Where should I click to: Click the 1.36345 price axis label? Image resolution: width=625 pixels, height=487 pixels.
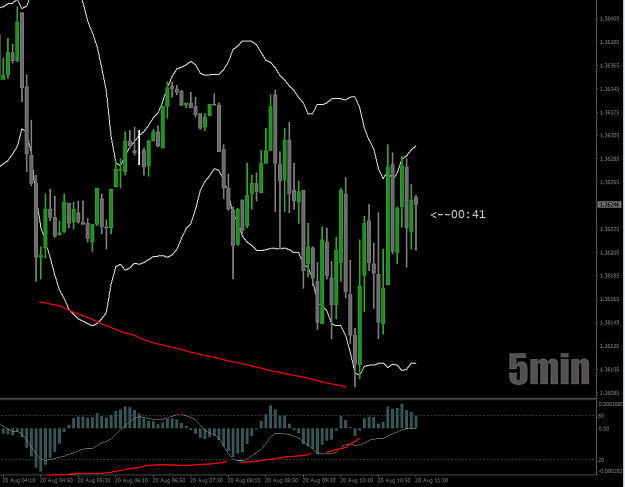point(610,89)
